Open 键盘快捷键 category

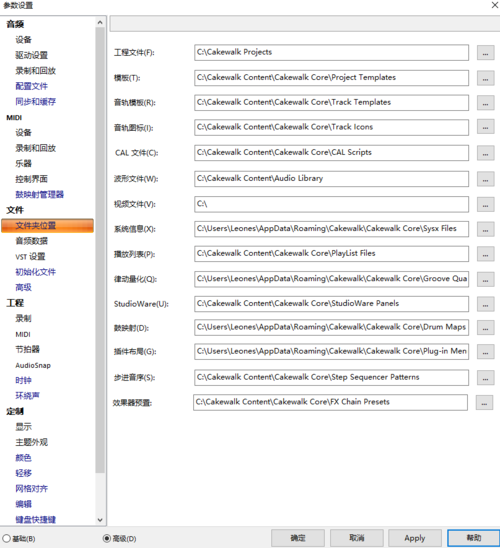pyautogui.click(x=36, y=520)
